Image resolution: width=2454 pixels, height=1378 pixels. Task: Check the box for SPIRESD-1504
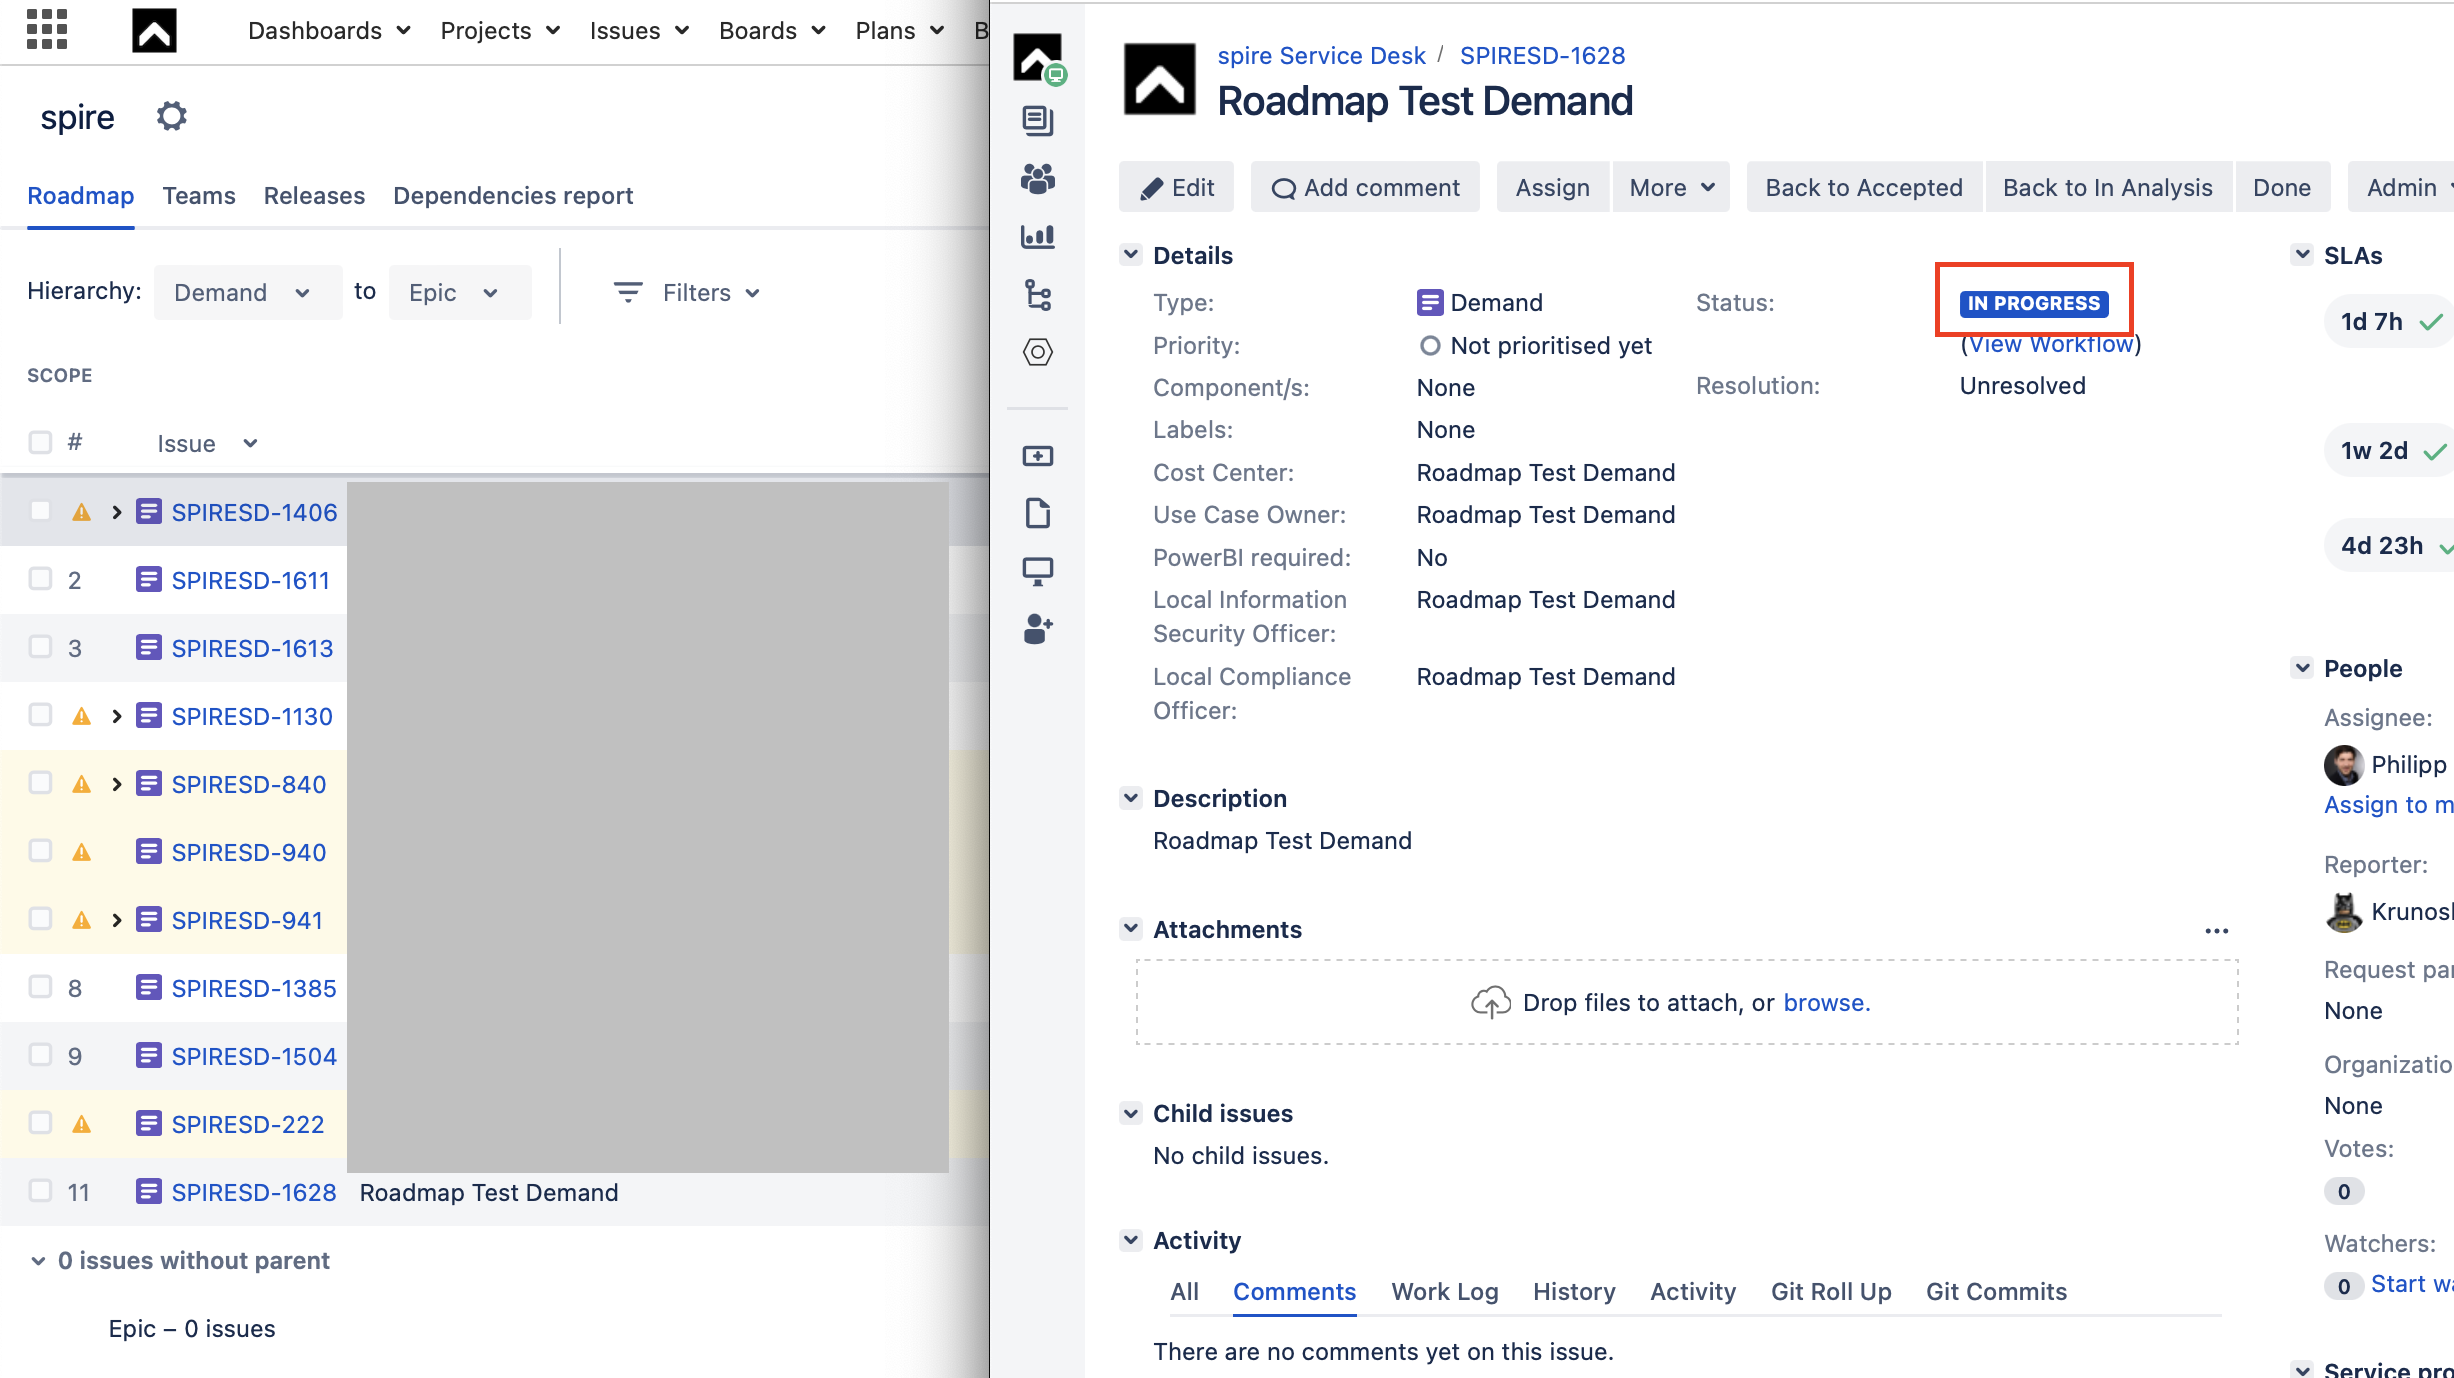(40, 1055)
